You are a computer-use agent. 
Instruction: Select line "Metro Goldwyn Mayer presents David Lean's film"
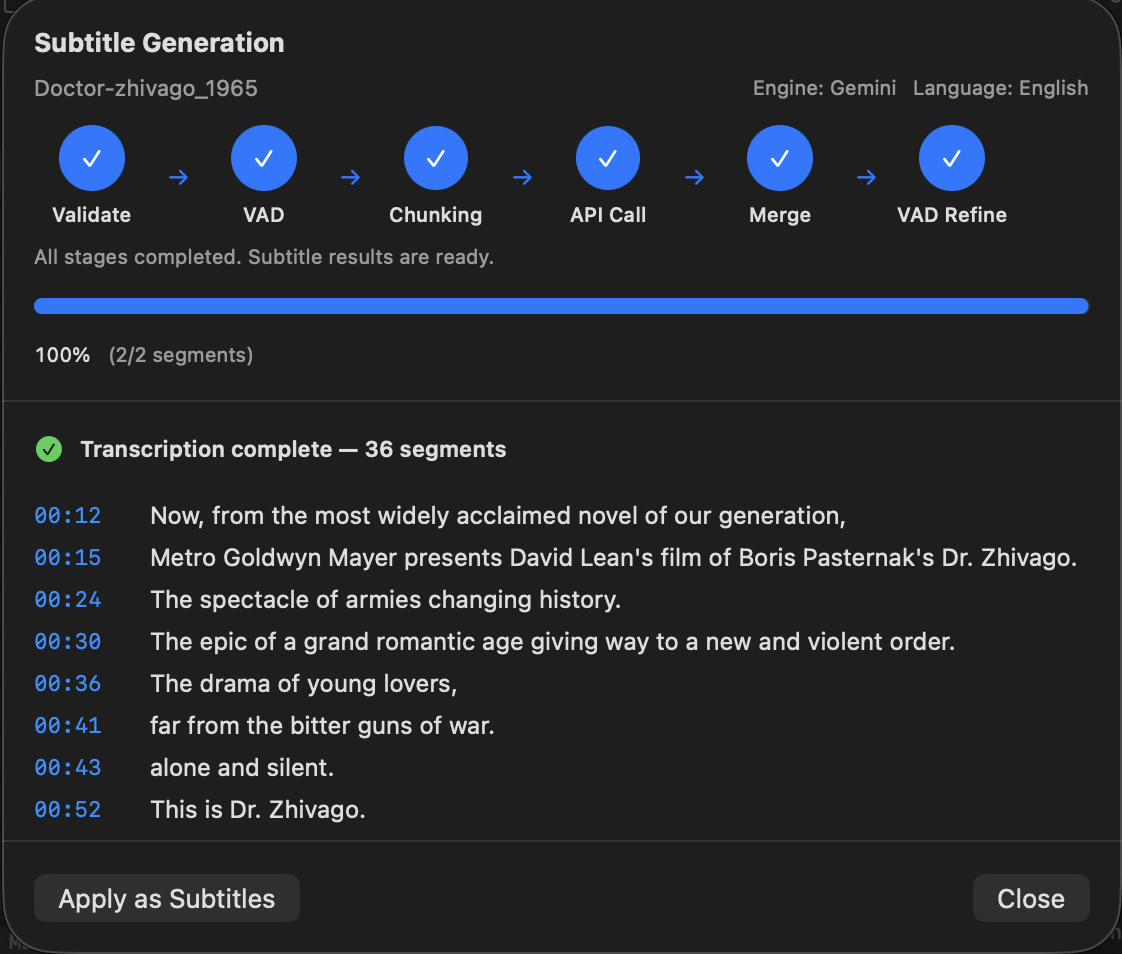pos(613,558)
